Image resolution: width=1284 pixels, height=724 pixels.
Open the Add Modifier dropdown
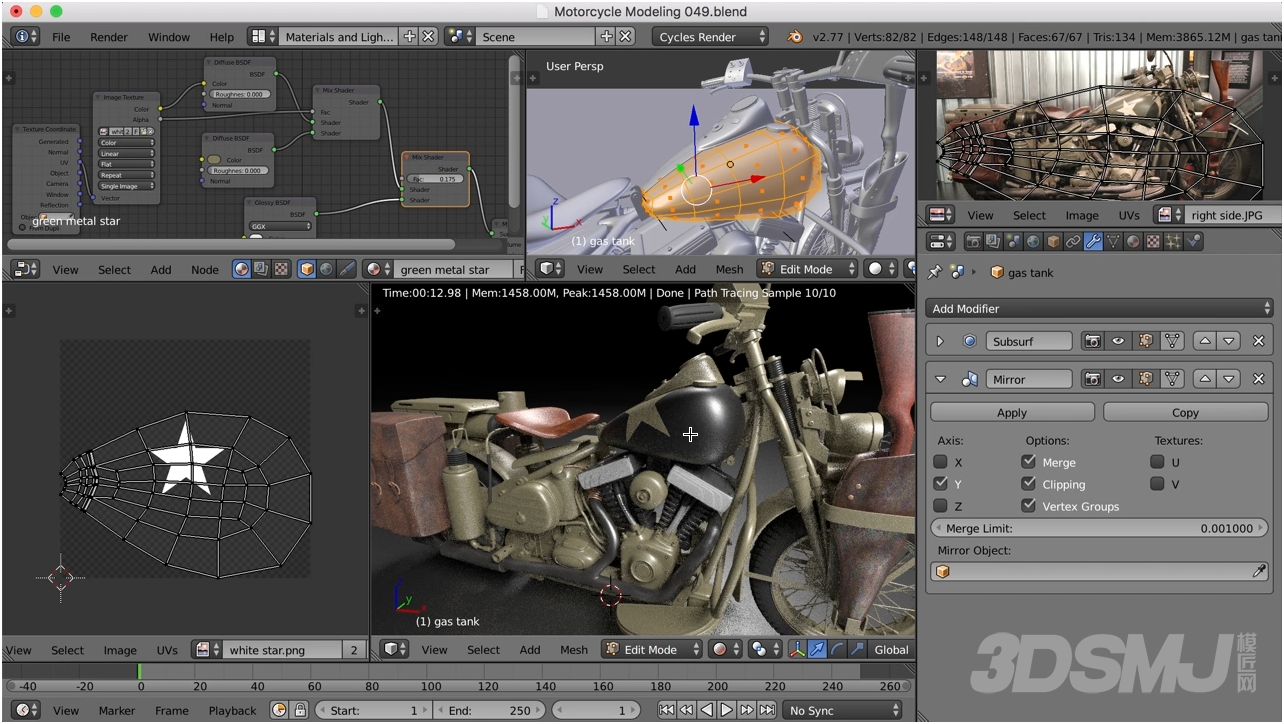click(1099, 308)
